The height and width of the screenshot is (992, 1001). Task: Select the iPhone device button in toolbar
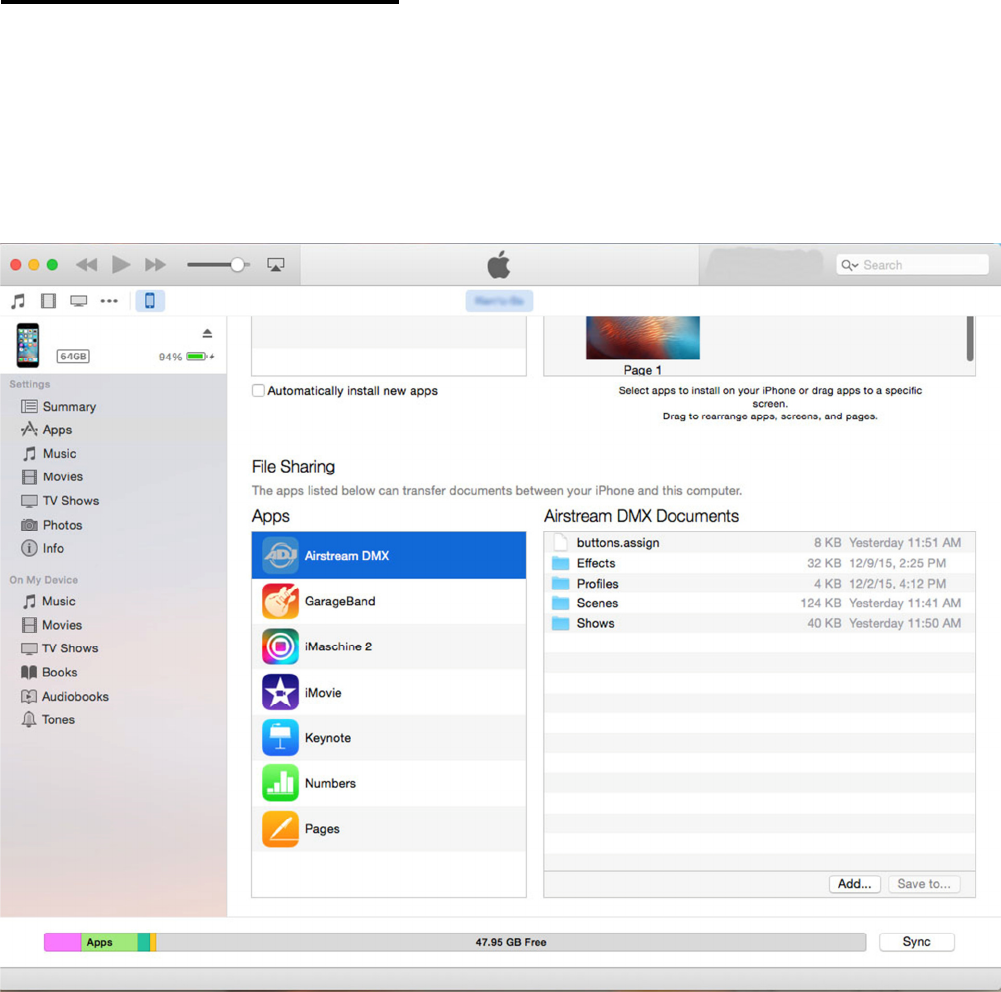149,301
